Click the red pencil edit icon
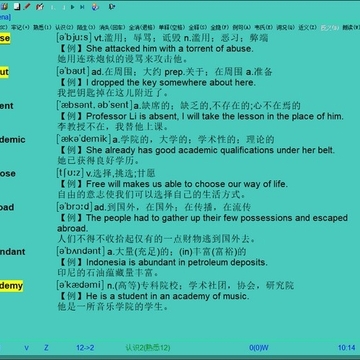The image size is (360, 360). tap(27, 6)
